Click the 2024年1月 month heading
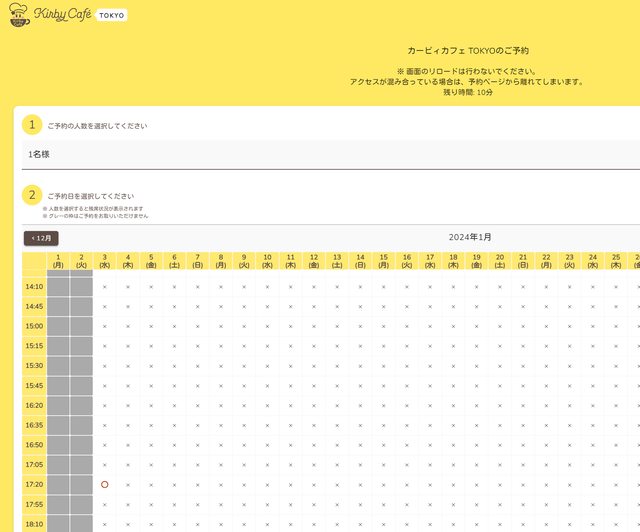The image size is (640, 532). [x=470, y=237]
